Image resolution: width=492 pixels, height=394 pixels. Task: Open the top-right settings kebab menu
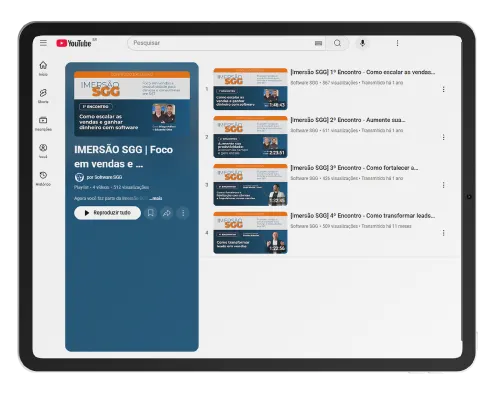click(397, 43)
